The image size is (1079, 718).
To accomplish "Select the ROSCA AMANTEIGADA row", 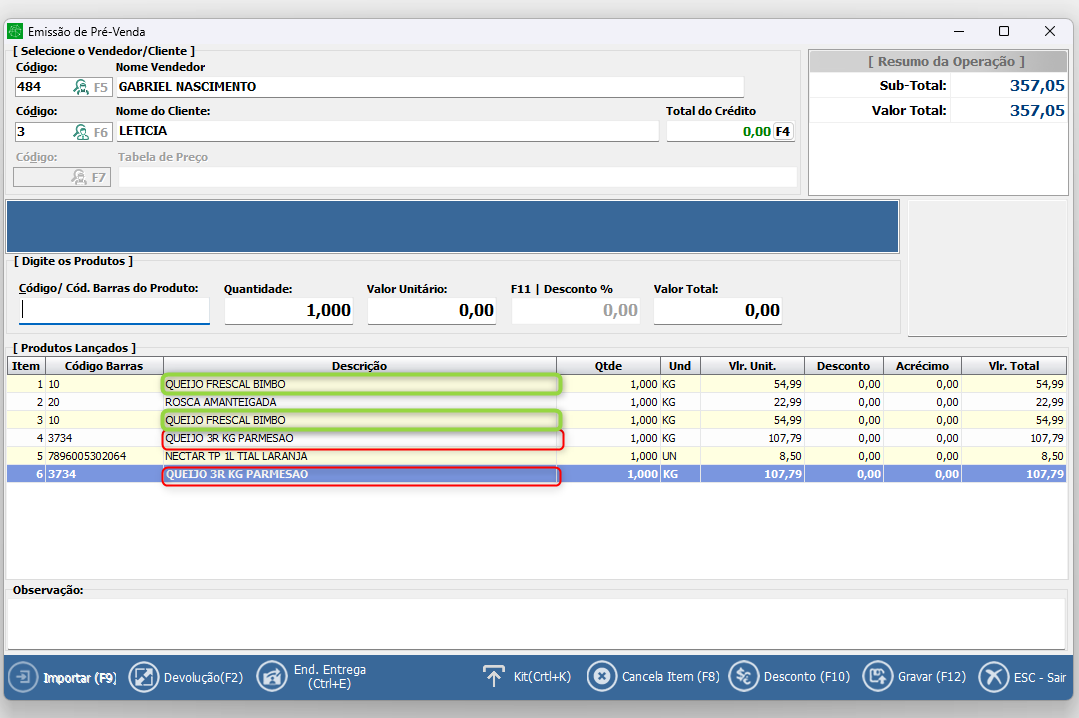I will (360, 402).
